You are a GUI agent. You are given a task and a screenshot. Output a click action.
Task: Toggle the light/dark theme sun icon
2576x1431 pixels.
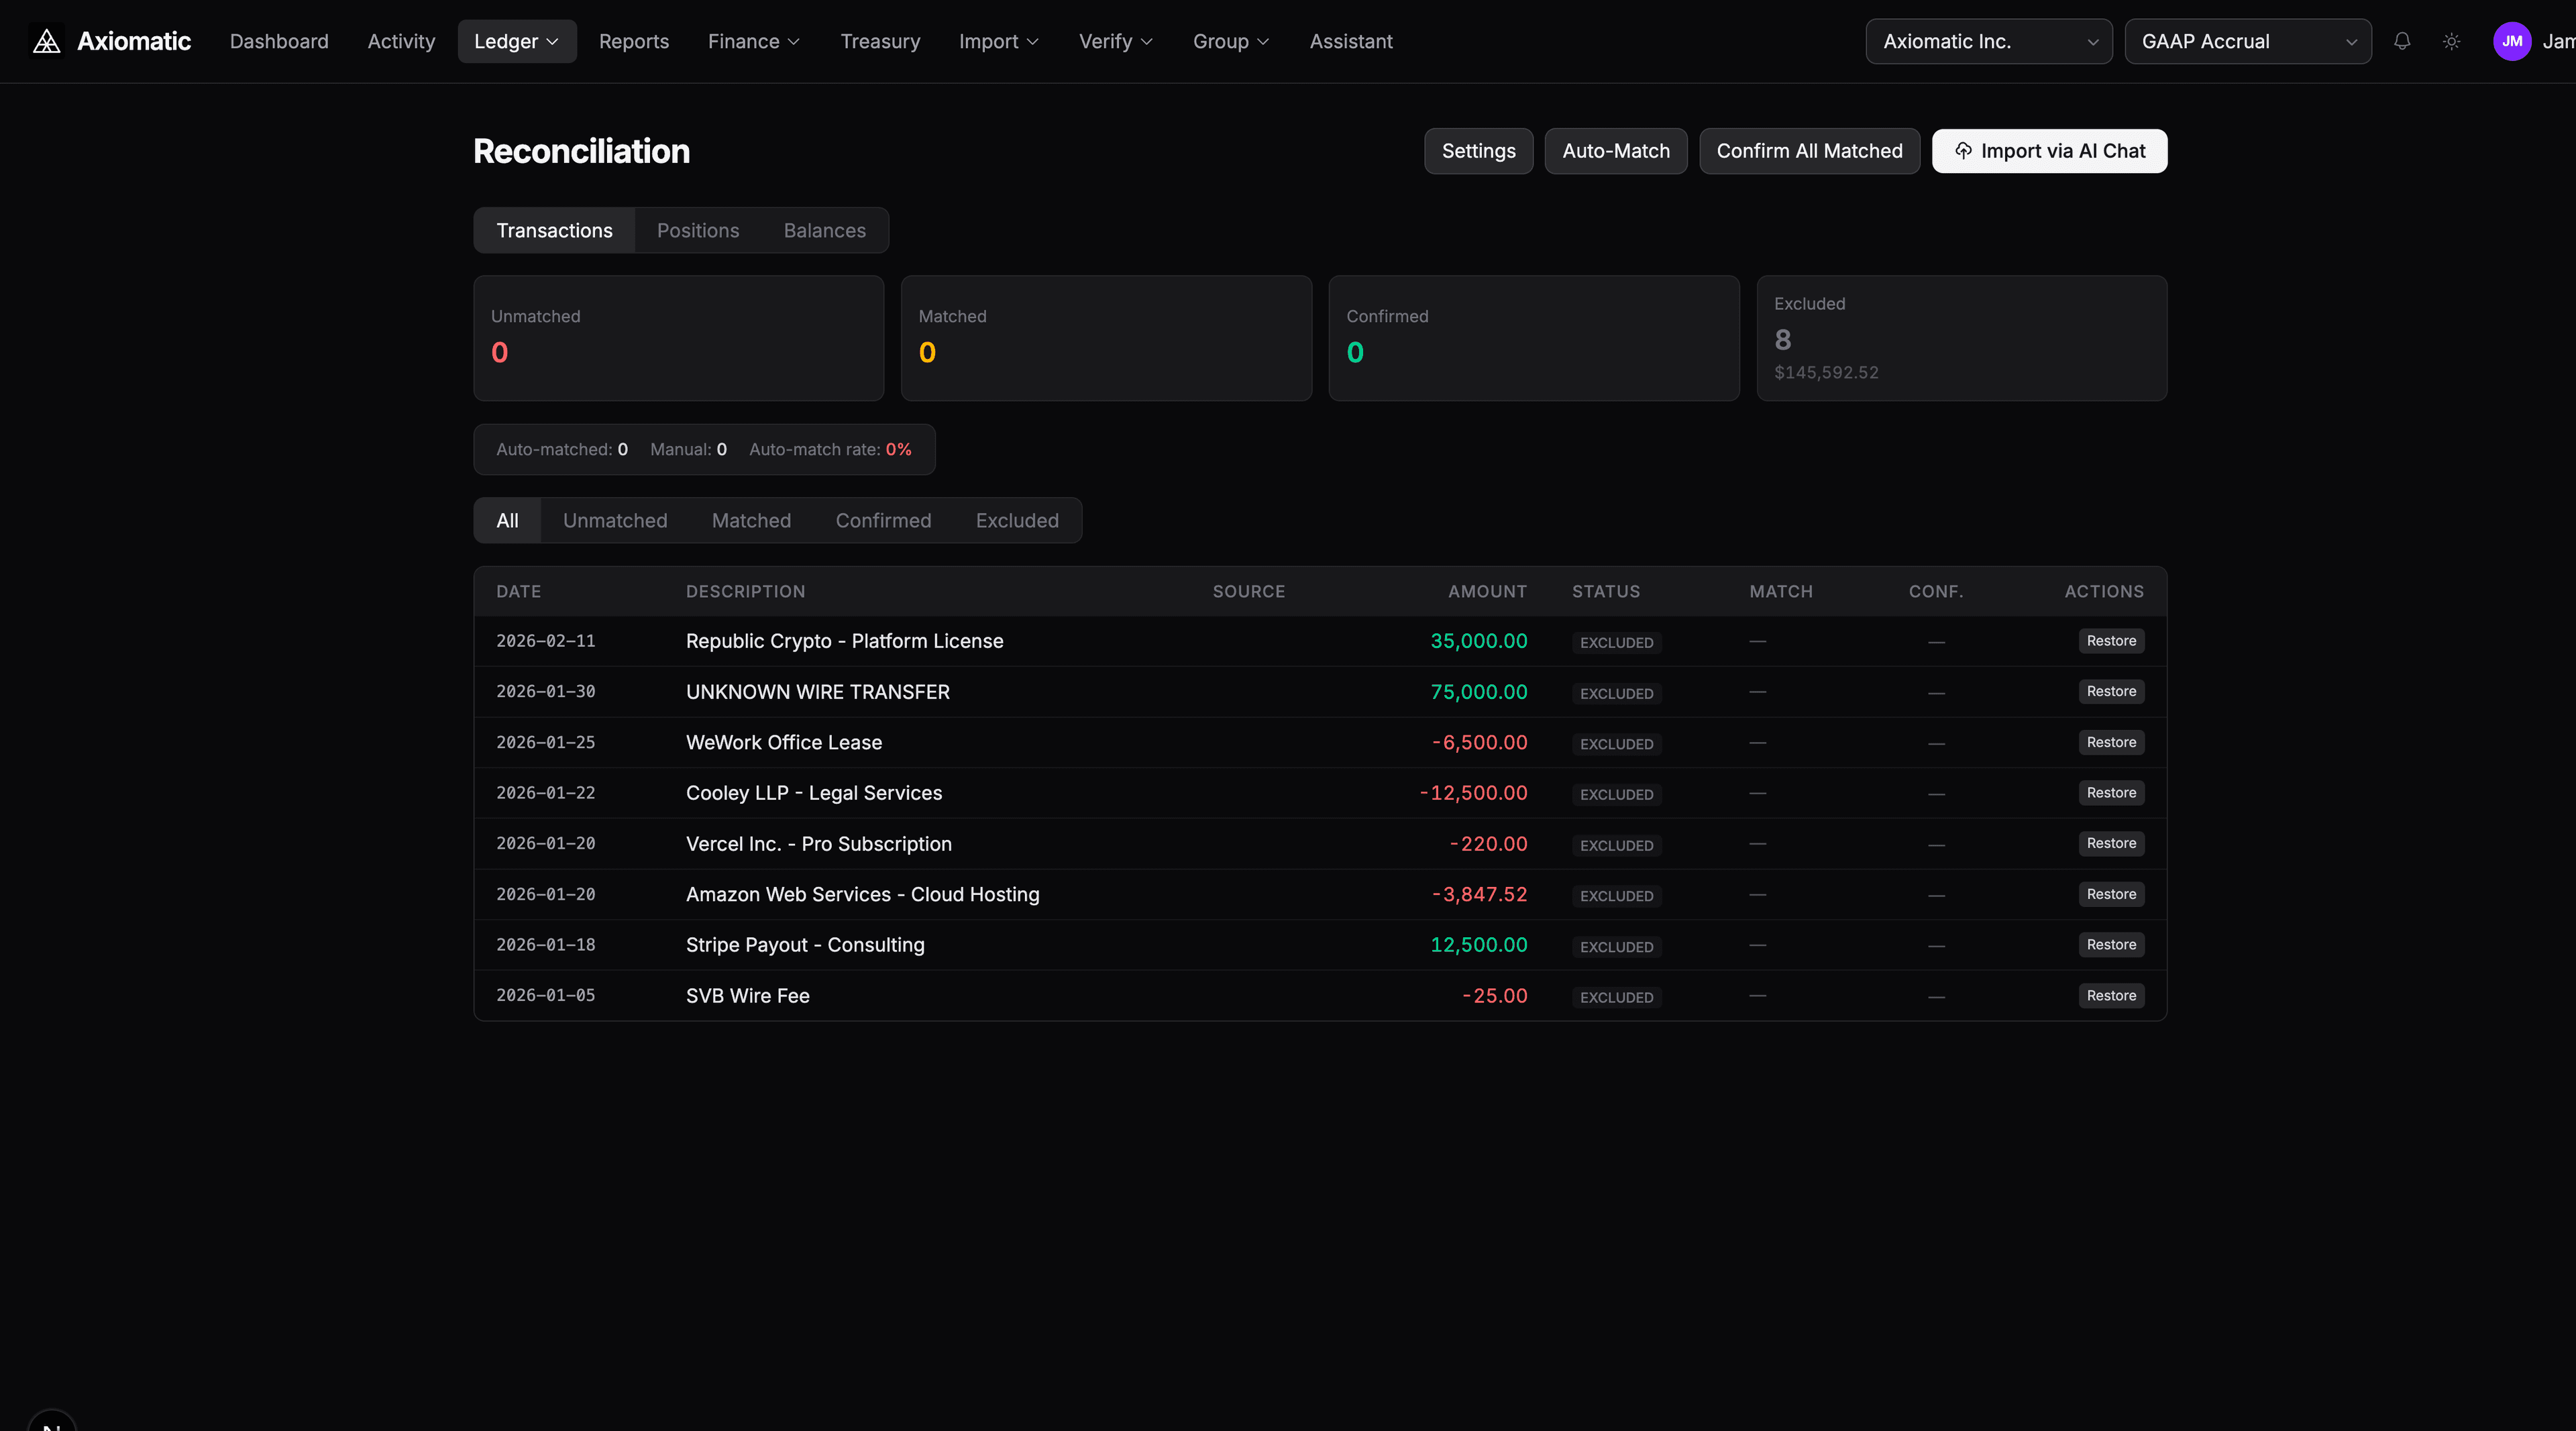click(2451, 41)
